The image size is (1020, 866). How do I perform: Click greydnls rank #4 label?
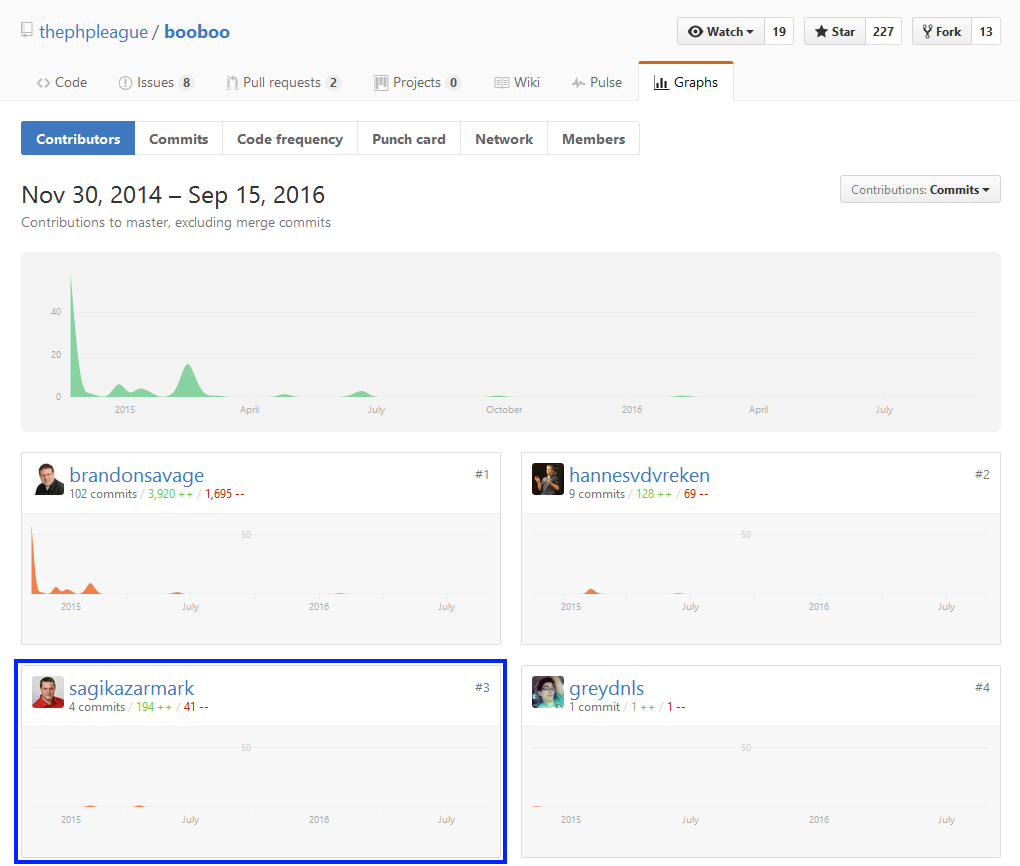pyautogui.click(x=982, y=687)
